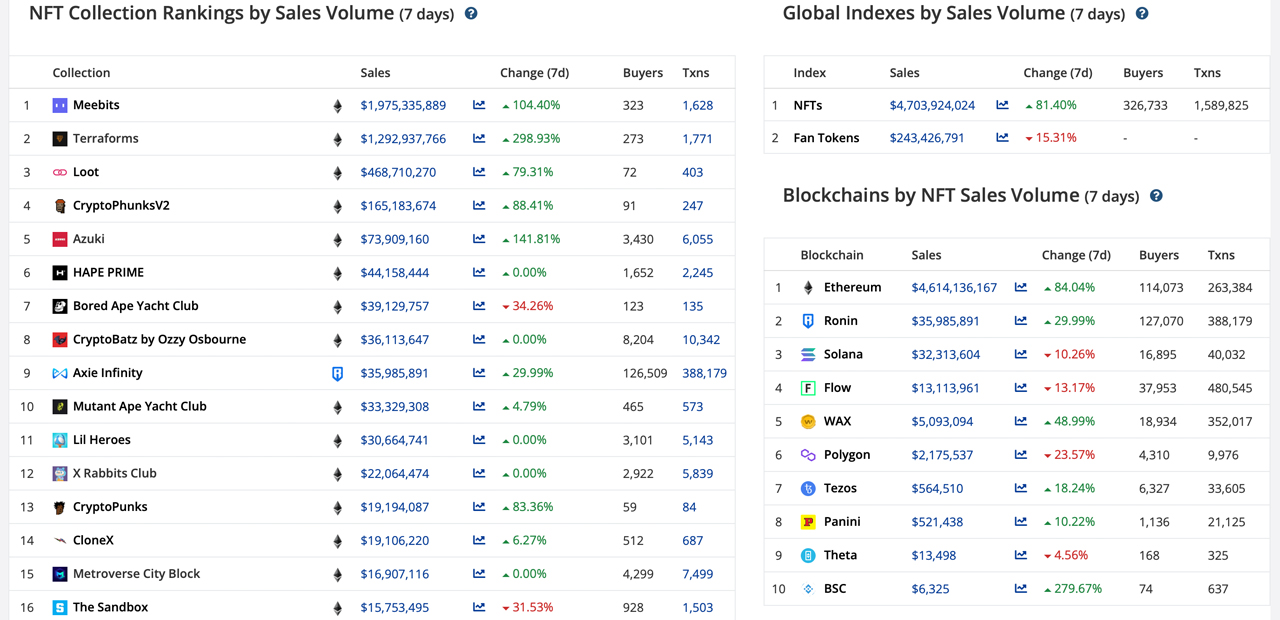Click the Solana blockchain icon
Viewport: 1280px width, 620px height.
[807, 354]
